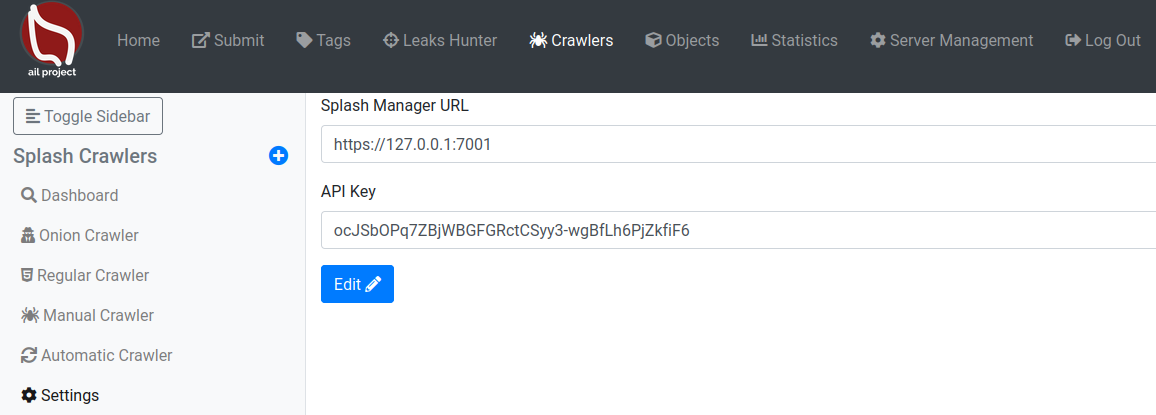This screenshot has width=1156, height=415.
Task: Click the blue plus icon beside Splash Crawlers
Action: [279, 156]
